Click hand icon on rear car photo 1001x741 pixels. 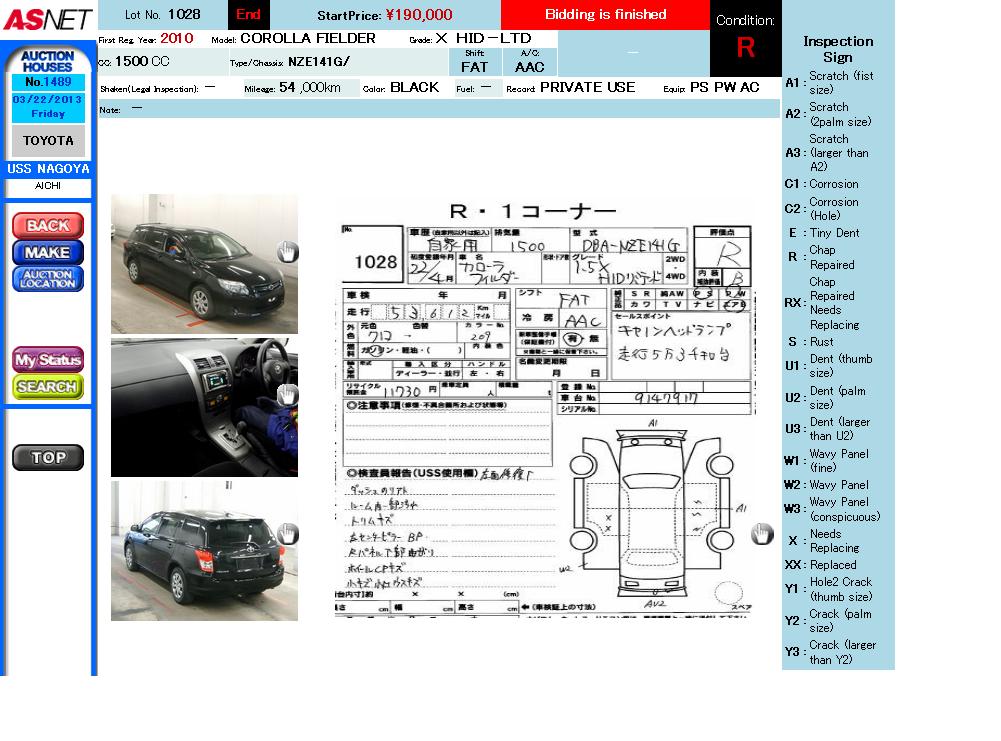pos(287,534)
